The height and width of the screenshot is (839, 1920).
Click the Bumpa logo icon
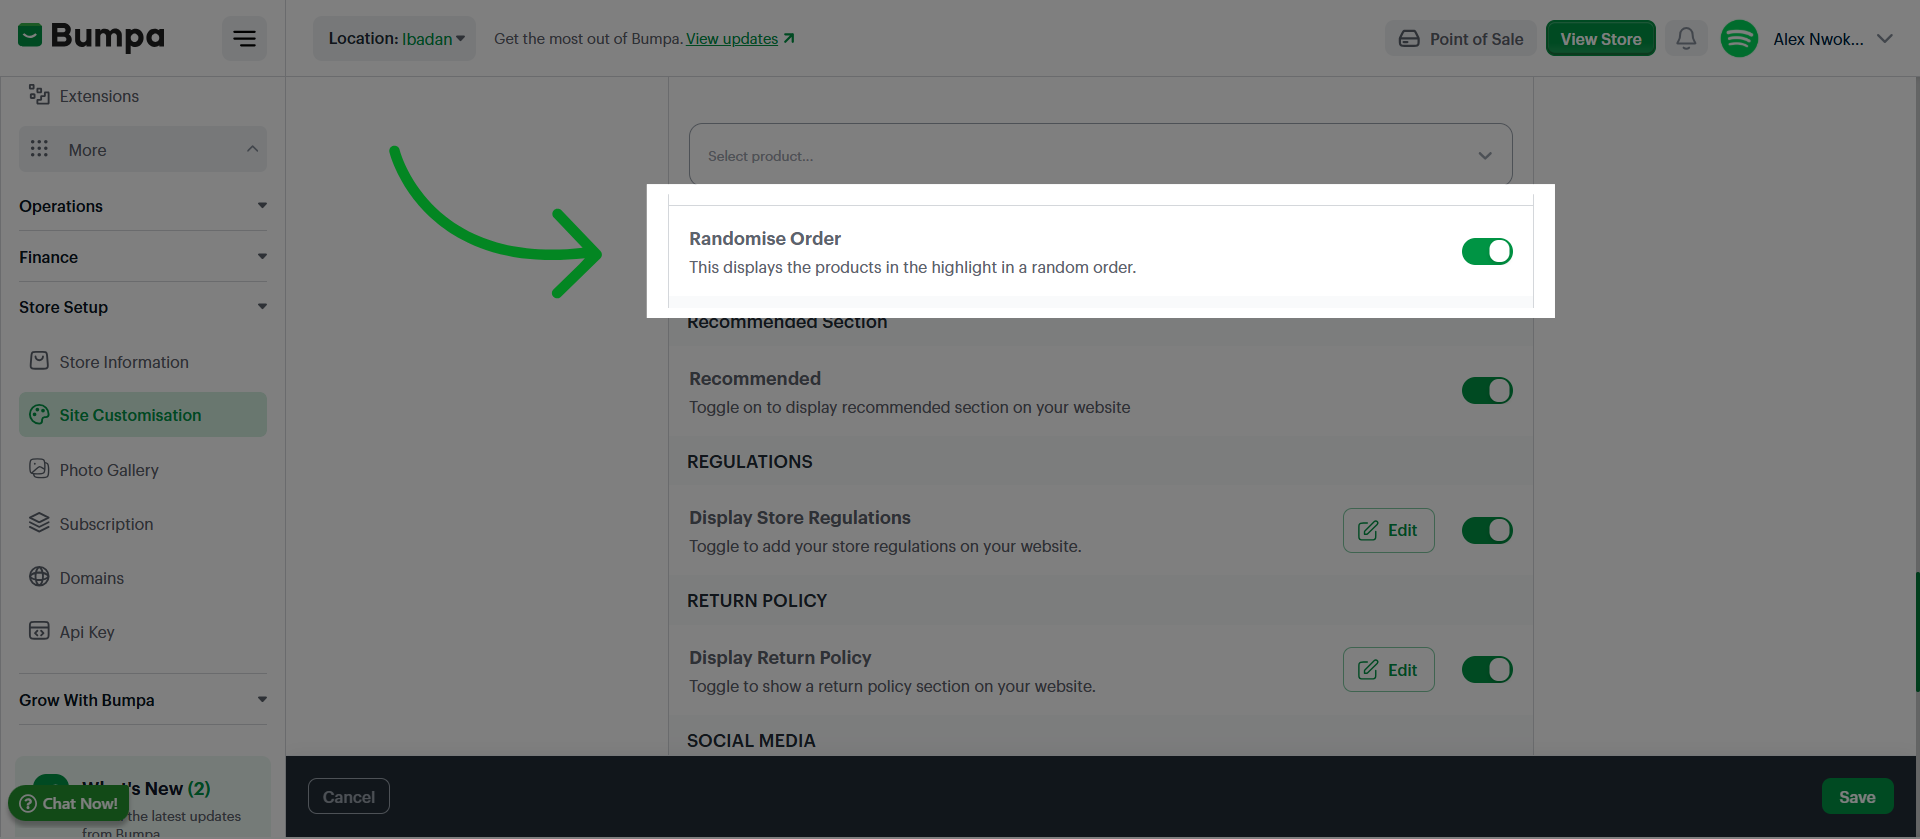point(30,36)
